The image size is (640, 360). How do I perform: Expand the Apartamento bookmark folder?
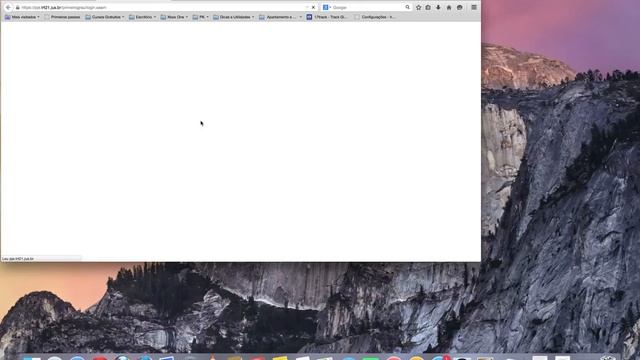[x=280, y=17]
